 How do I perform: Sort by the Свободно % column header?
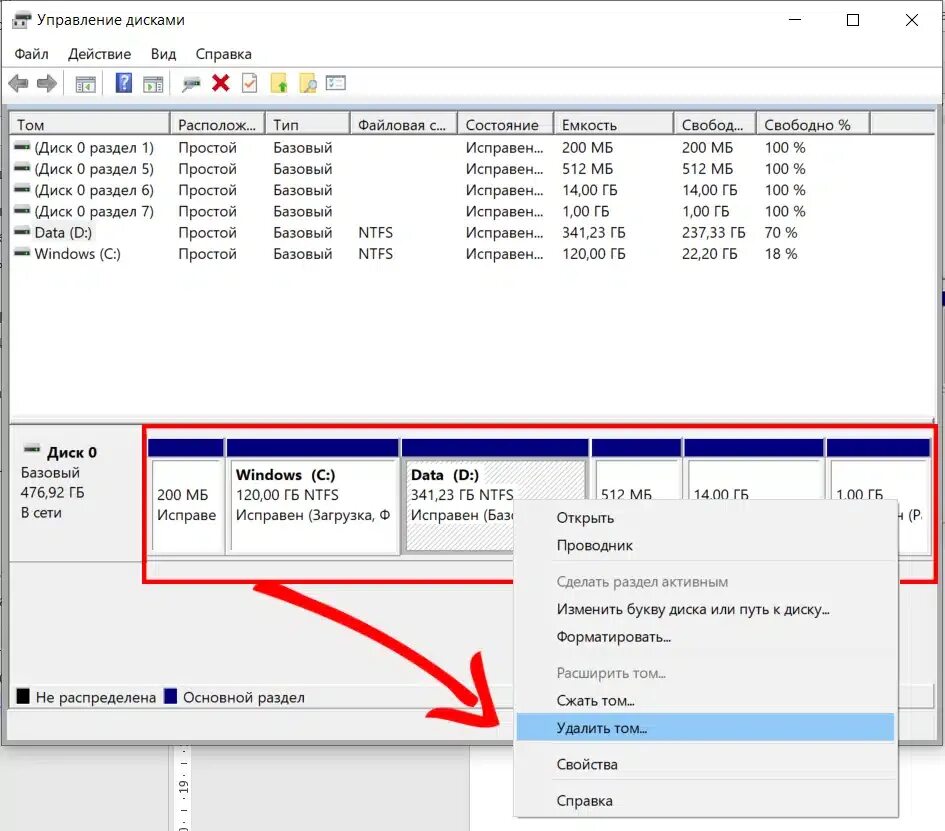point(813,125)
